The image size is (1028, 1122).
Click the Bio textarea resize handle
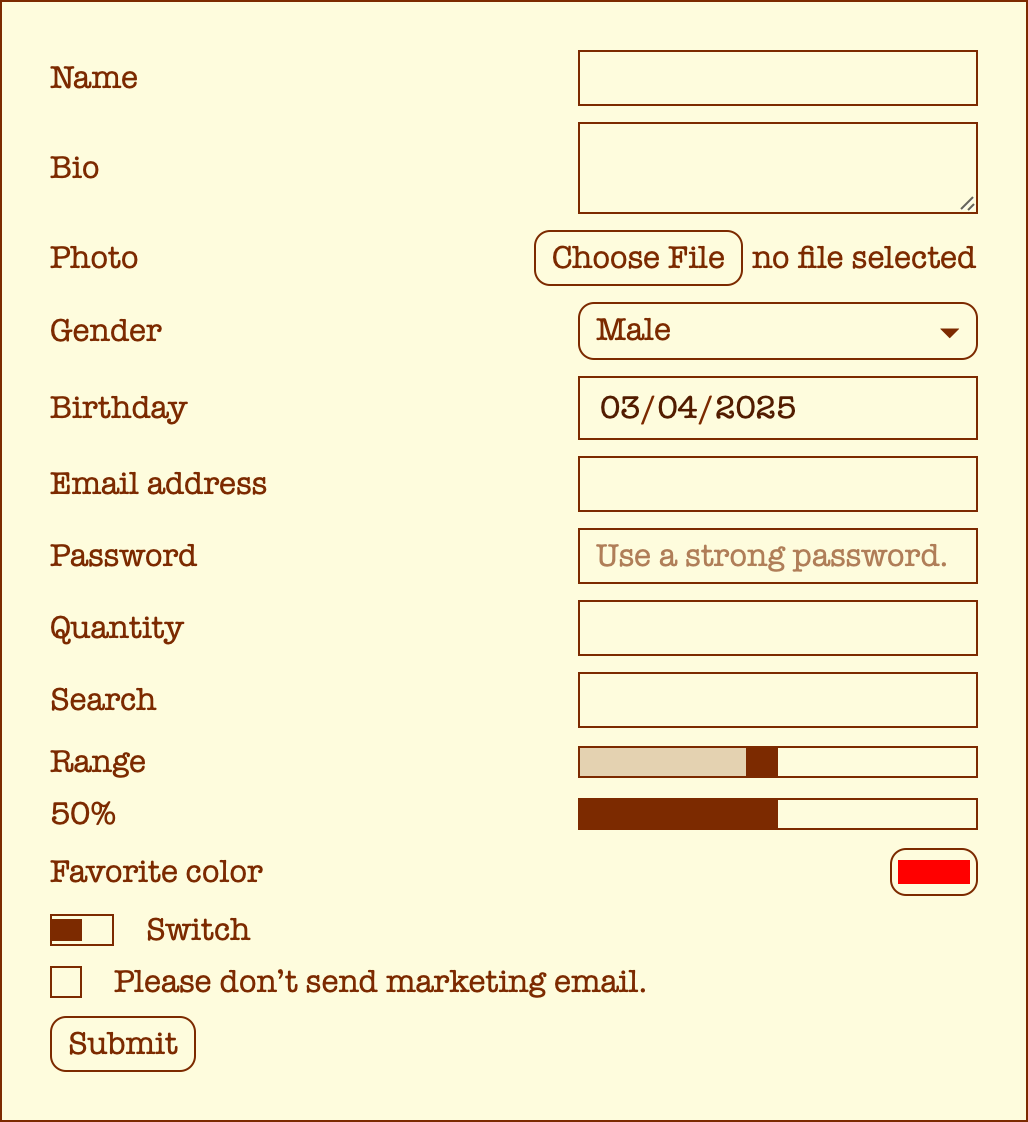pyautogui.click(x=968, y=205)
